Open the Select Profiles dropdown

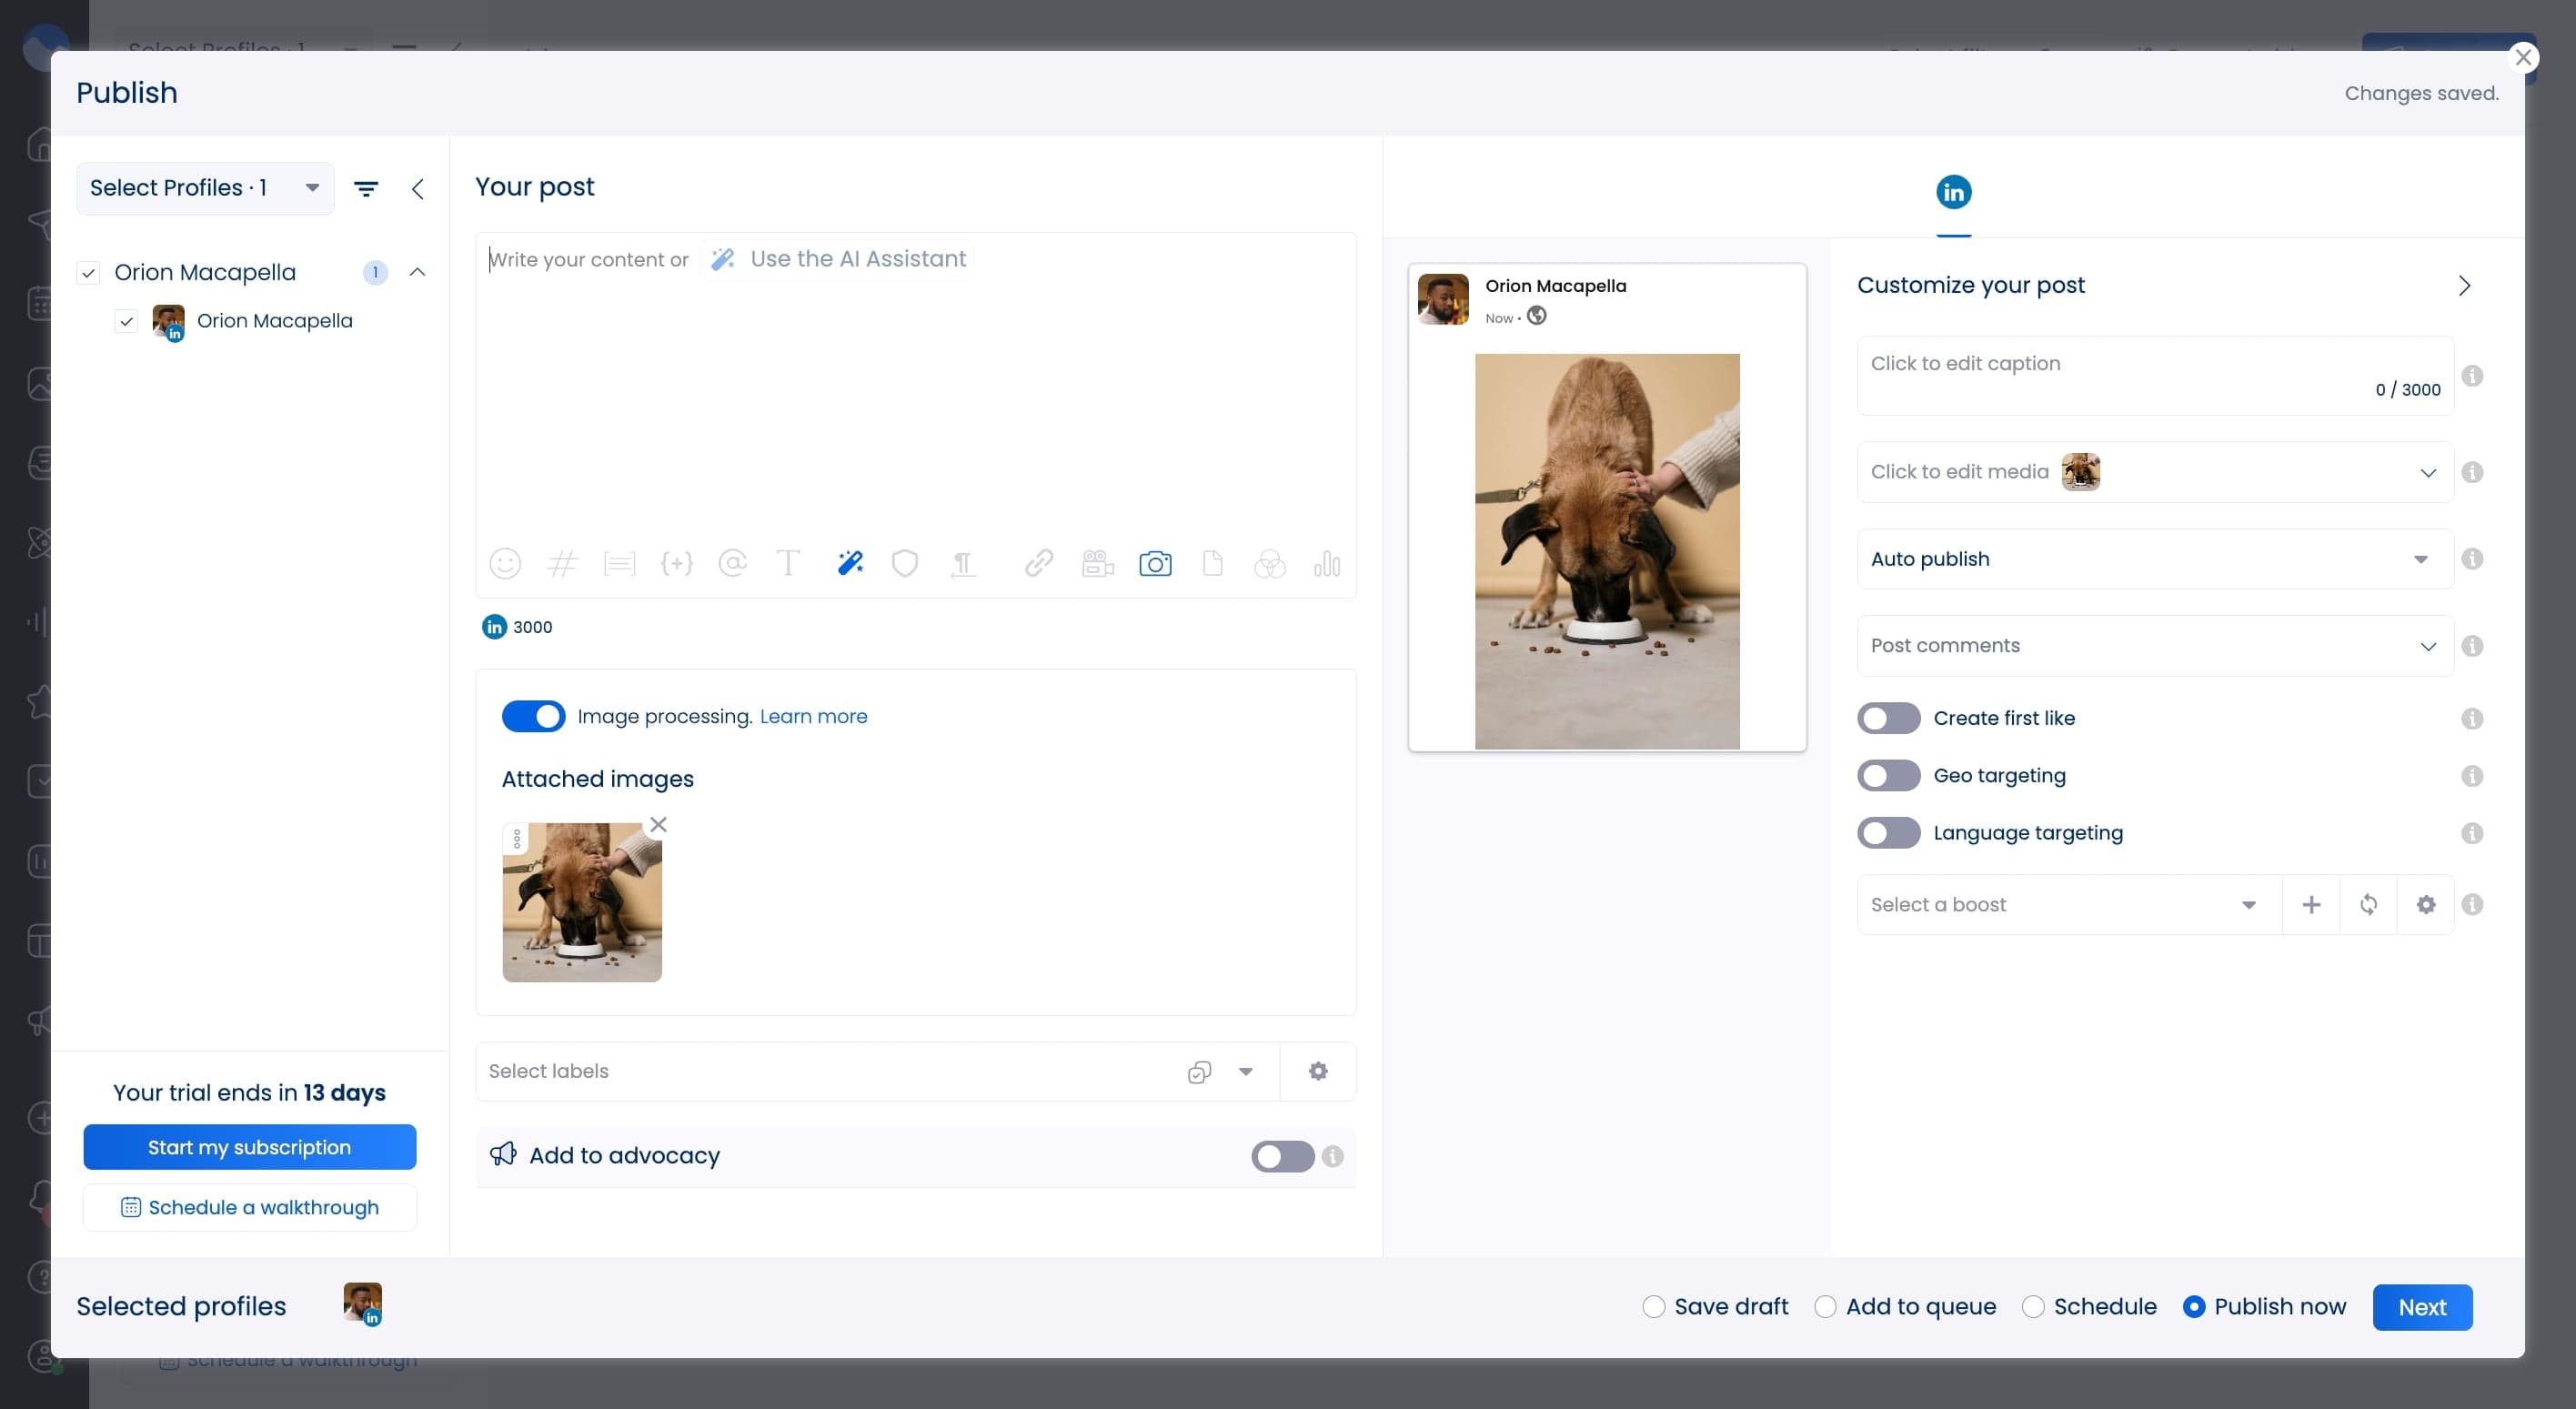point(203,188)
